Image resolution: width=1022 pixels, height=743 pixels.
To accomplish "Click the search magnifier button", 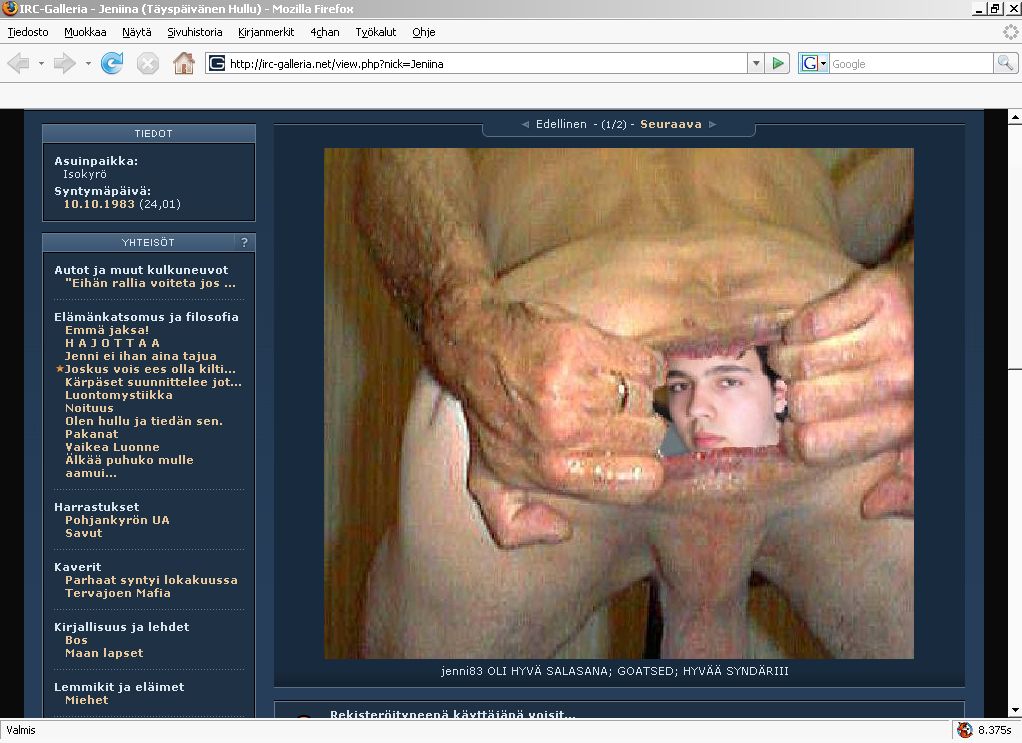I will pyautogui.click(x=1005, y=64).
